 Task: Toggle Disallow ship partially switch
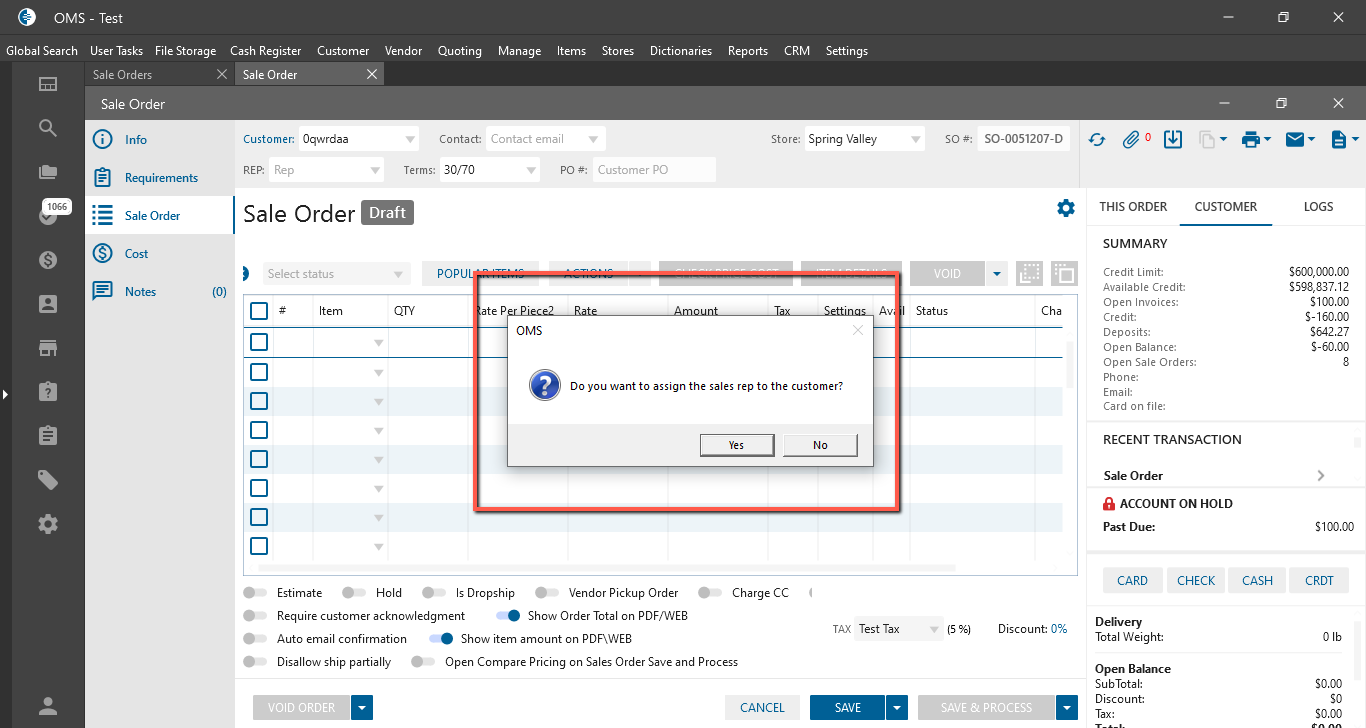(256, 662)
